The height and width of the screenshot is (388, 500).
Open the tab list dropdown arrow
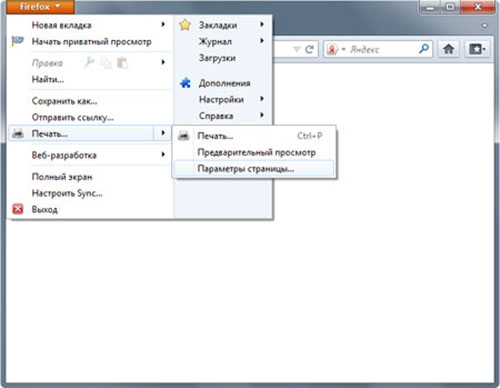pyautogui.click(x=485, y=26)
